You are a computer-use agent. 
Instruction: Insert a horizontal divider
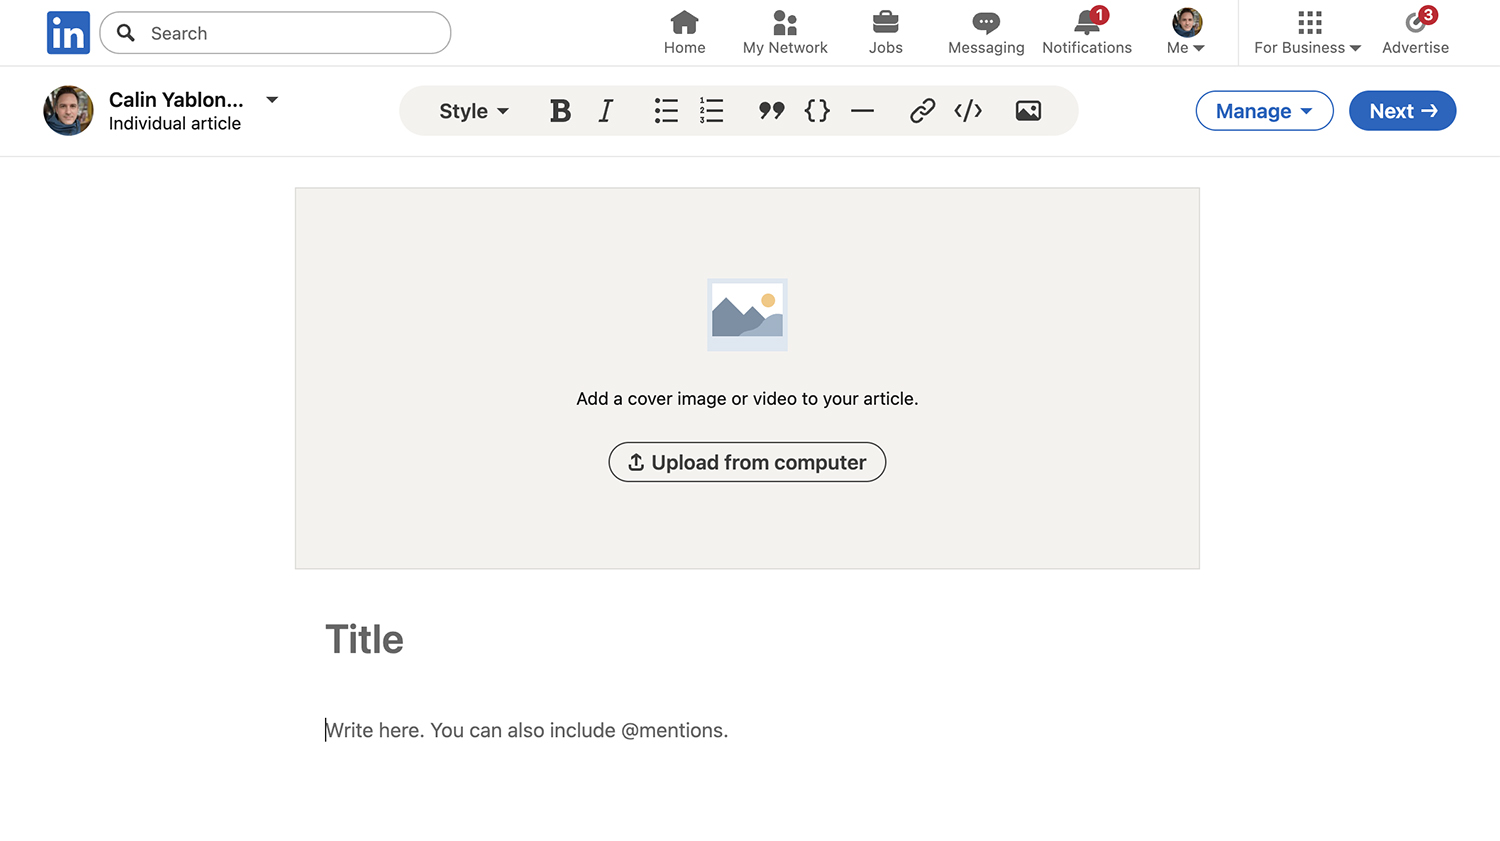coord(862,111)
